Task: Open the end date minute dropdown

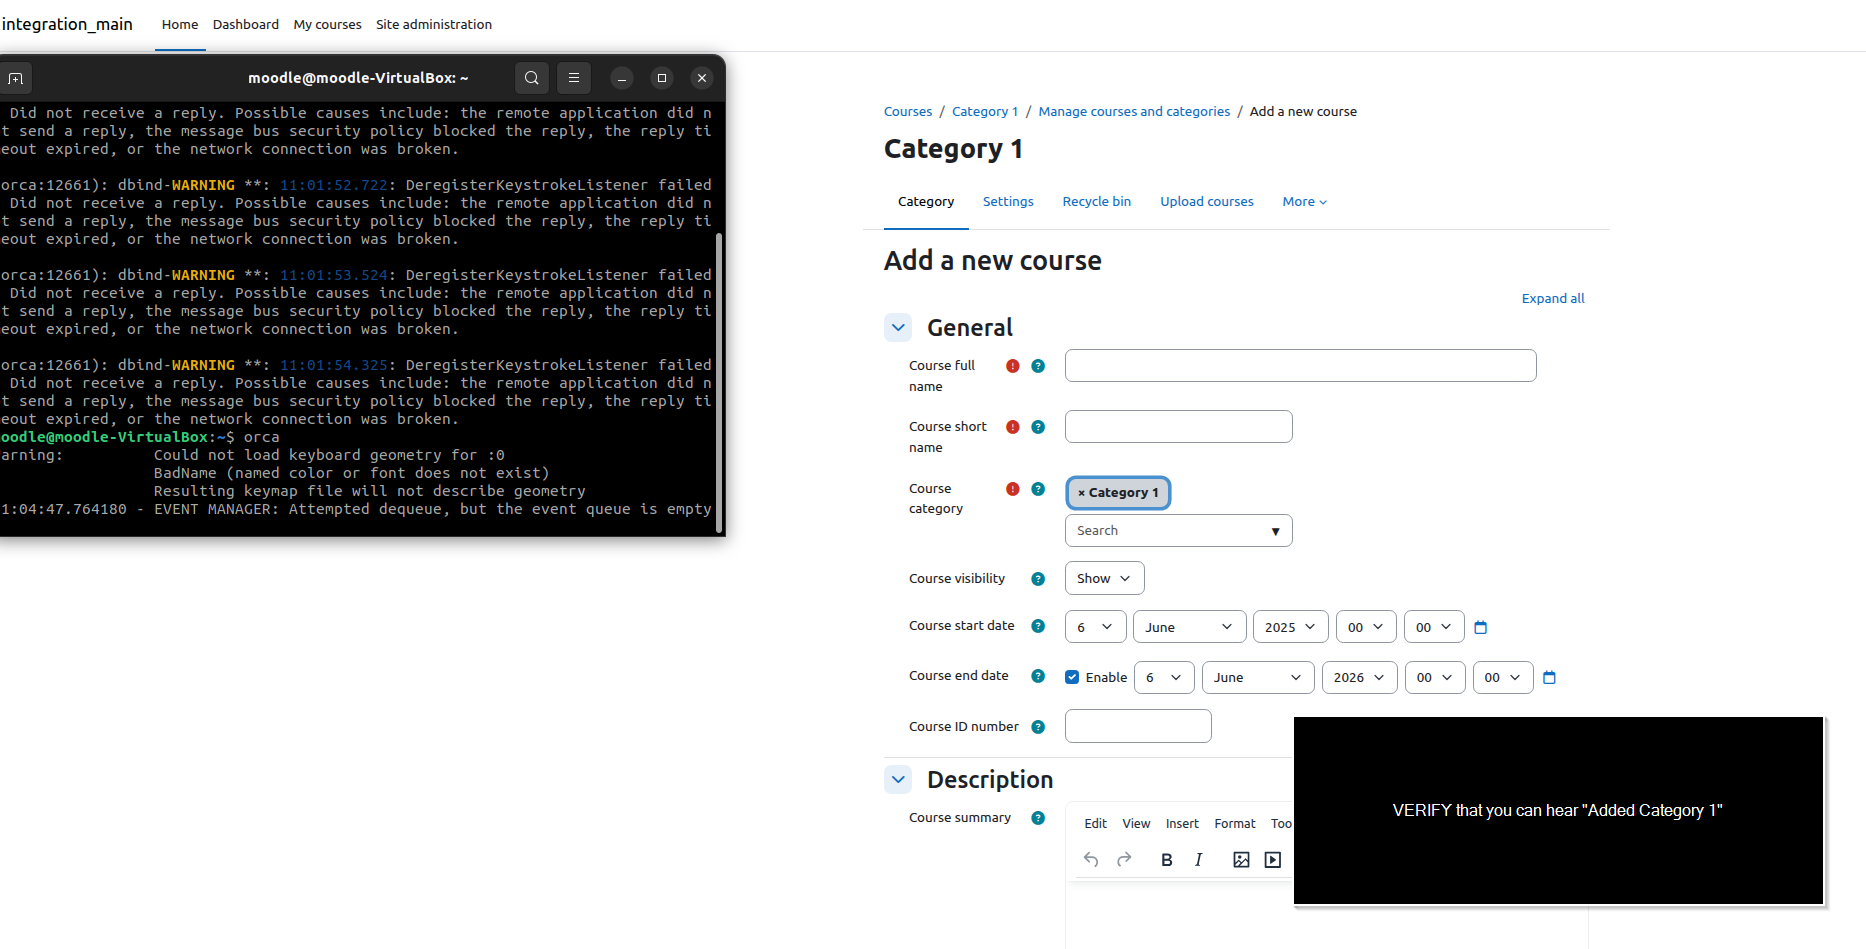Action: click(x=1504, y=677)
